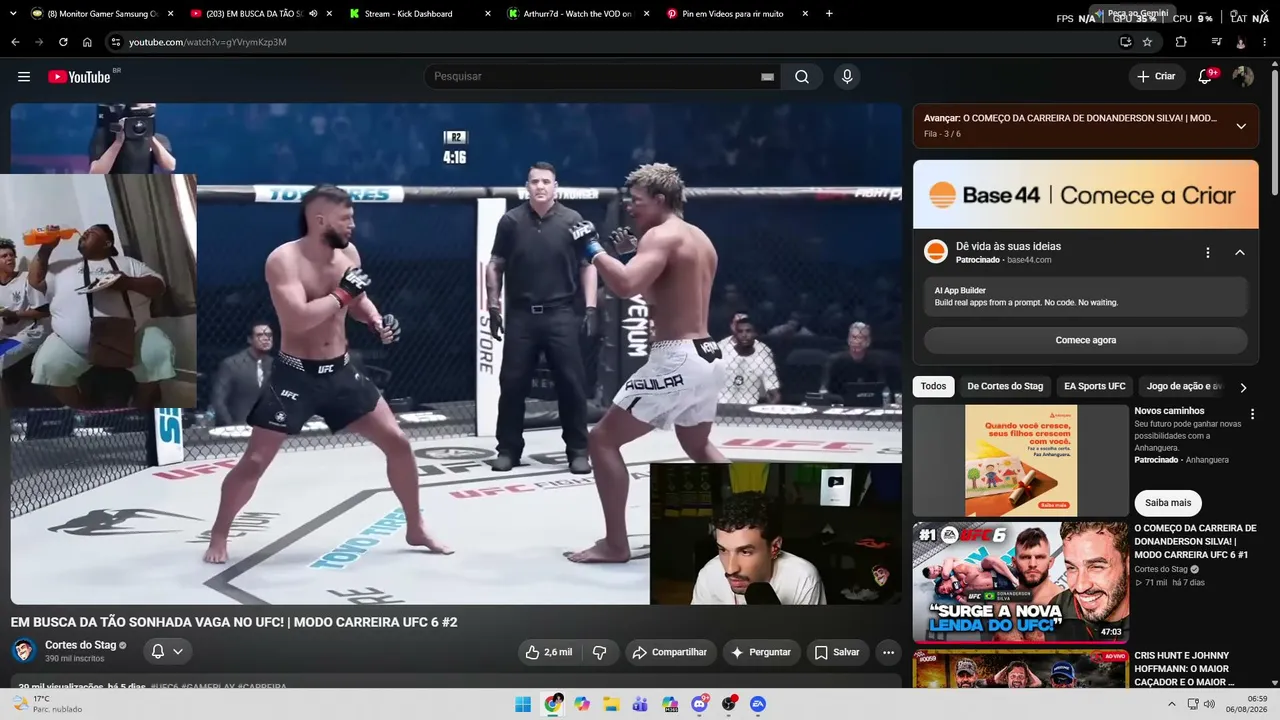Click the Perguntar button
This screenshot has height=720, width=1280.
tap(761, 652)
